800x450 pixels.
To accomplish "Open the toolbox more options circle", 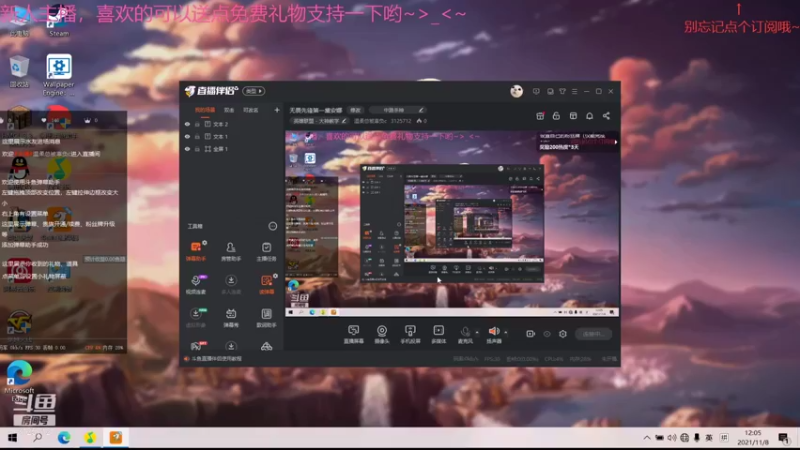I will 272,226.
